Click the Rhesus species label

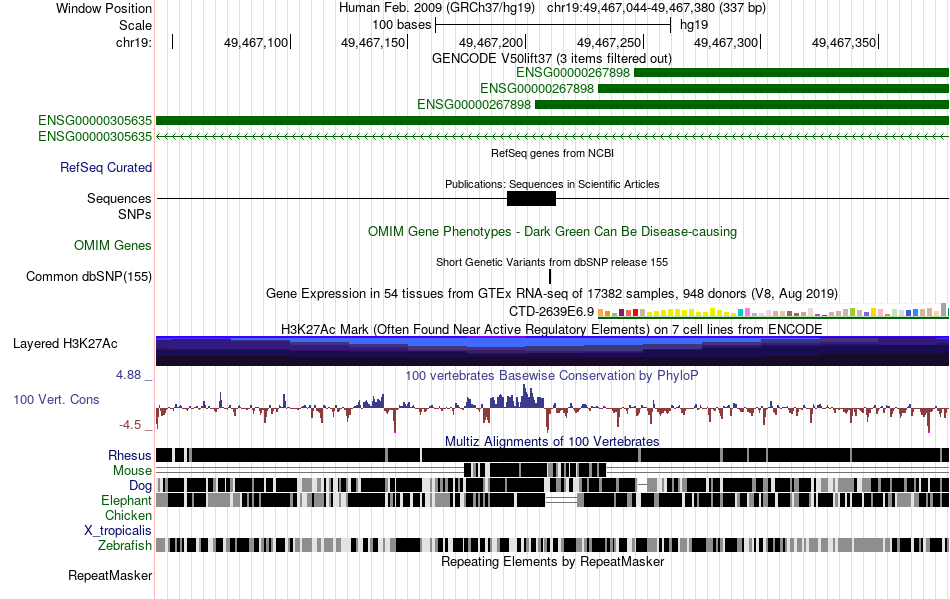pyautogui.click(x=130, y=455)
